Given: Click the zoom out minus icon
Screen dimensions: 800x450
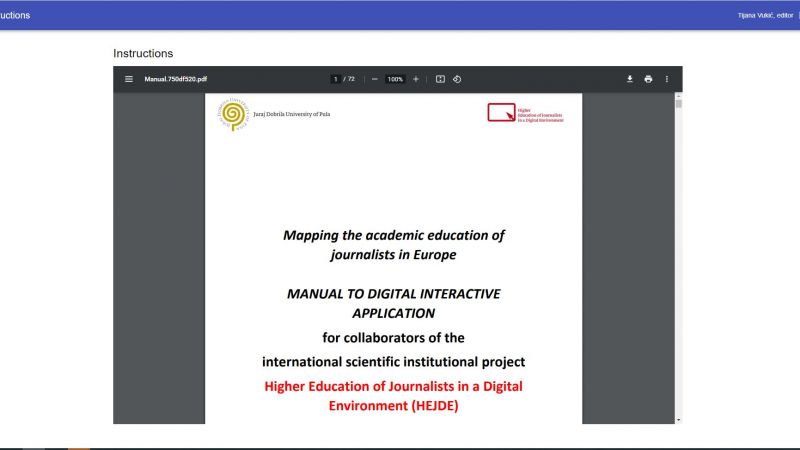Looking at the screenshot, I should coord(375,79).
